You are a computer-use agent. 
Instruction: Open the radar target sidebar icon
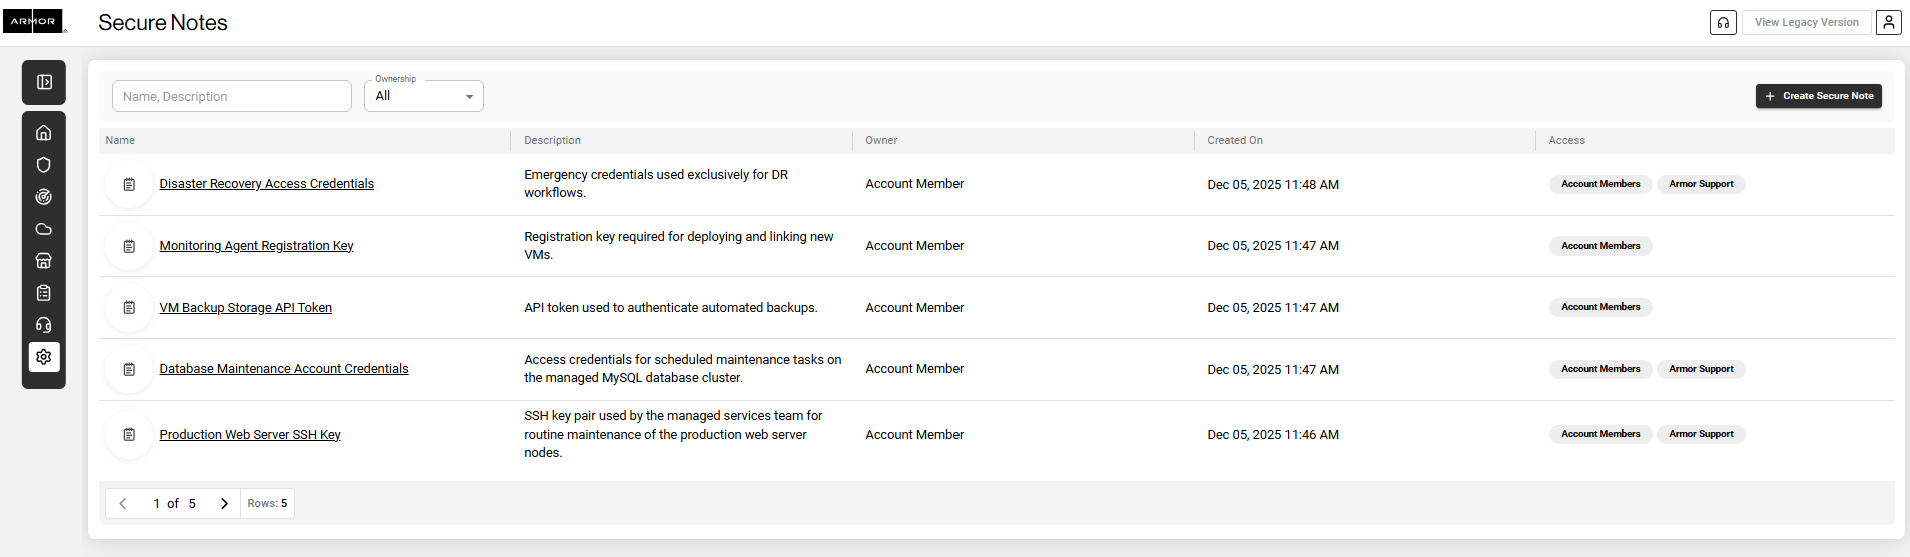pyautogui.click(x=44, y=197)
